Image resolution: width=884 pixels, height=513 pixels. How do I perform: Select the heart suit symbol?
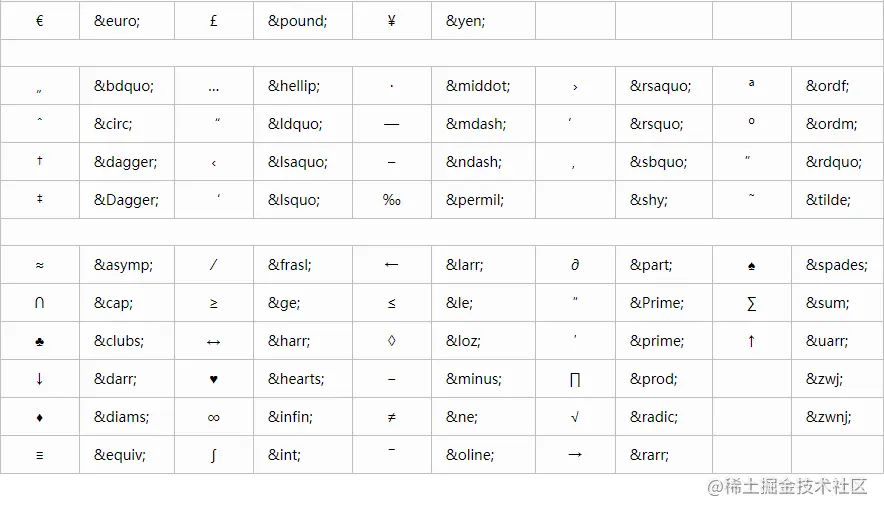click(214, 379)
